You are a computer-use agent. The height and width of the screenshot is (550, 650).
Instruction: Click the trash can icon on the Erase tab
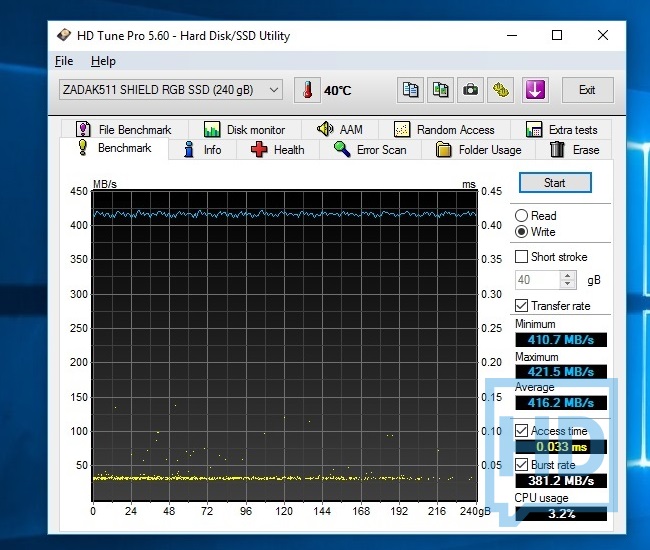point(557,150)
